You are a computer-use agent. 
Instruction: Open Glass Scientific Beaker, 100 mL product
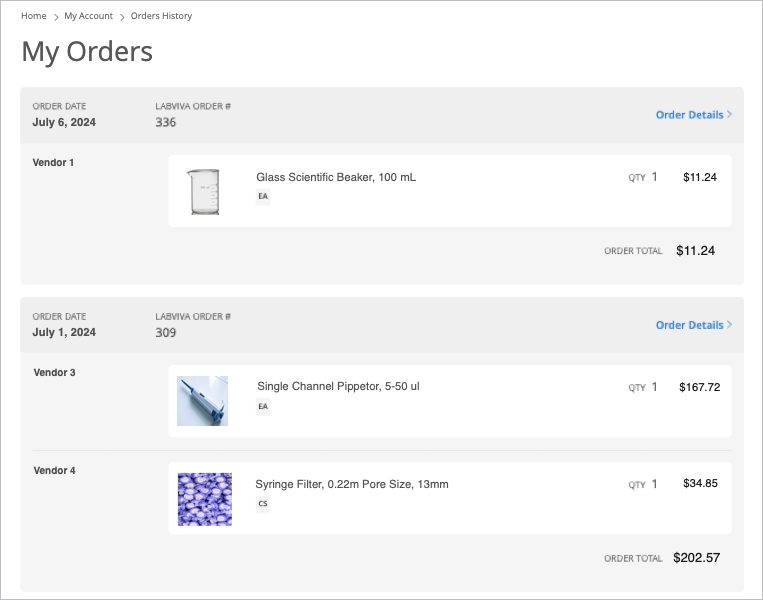336,177
